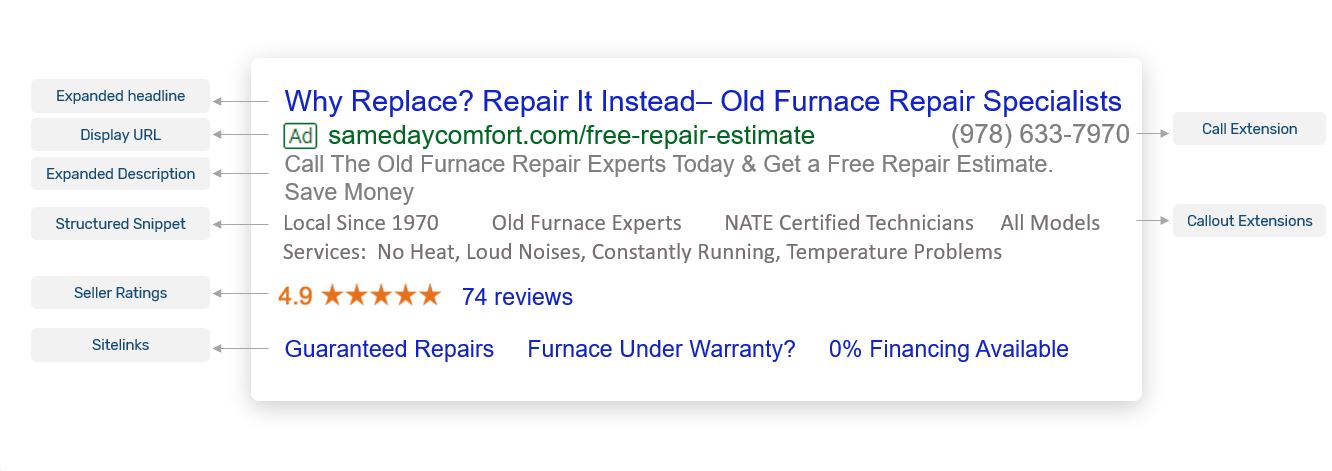This screenshot has height=471, width=1332.
Task: Select the Display URL label
Action: click(121, 135)
